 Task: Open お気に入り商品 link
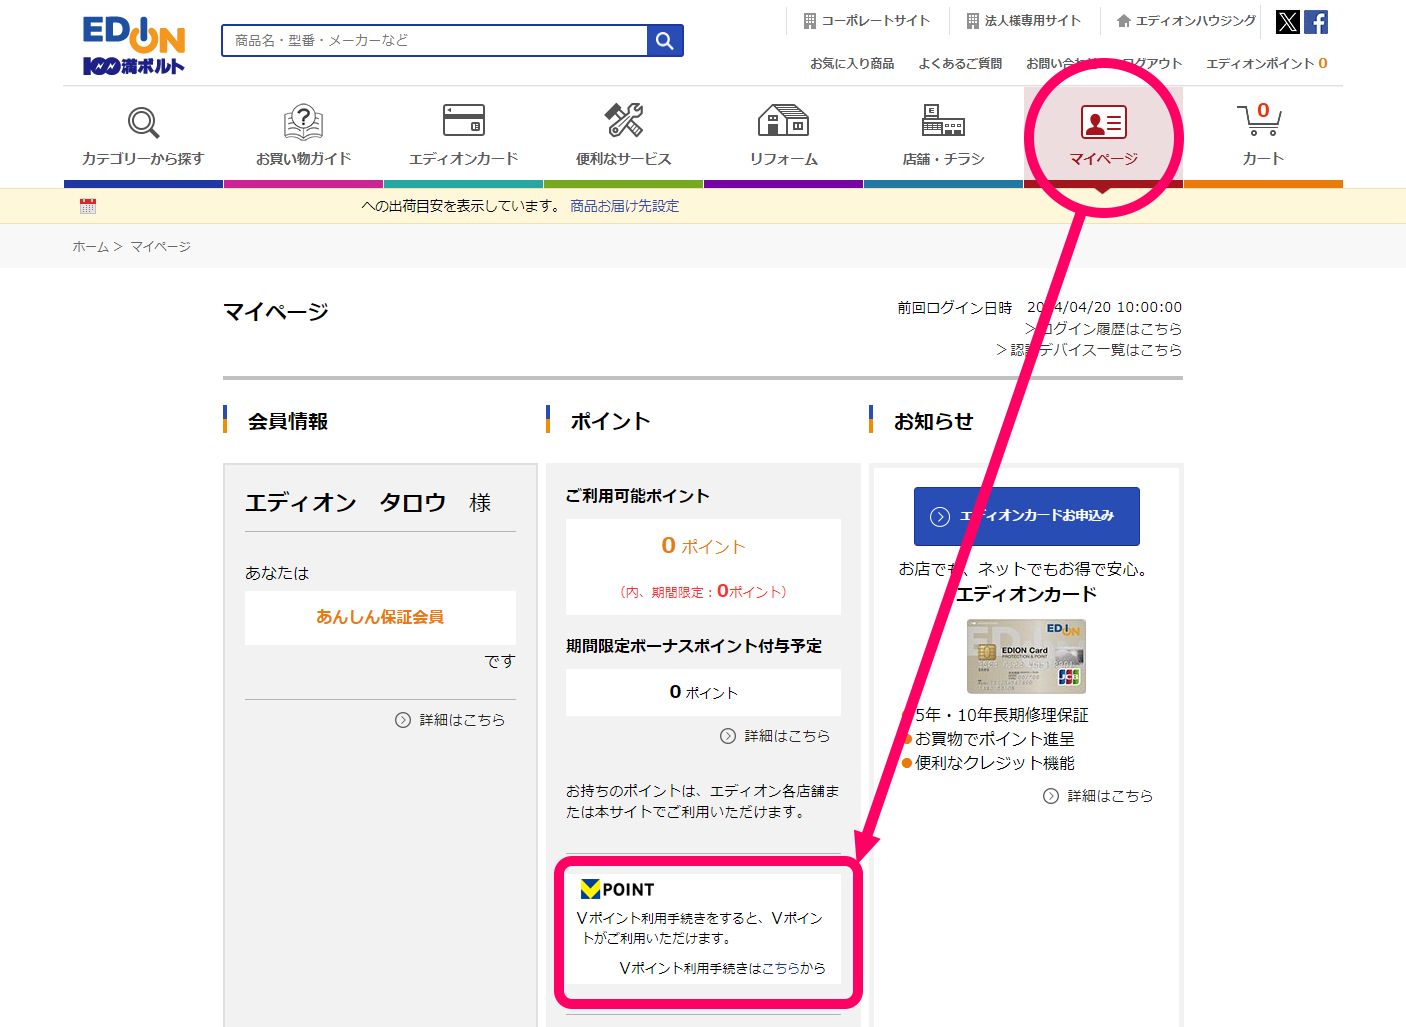pyautogui.click(x=852, y=63)
